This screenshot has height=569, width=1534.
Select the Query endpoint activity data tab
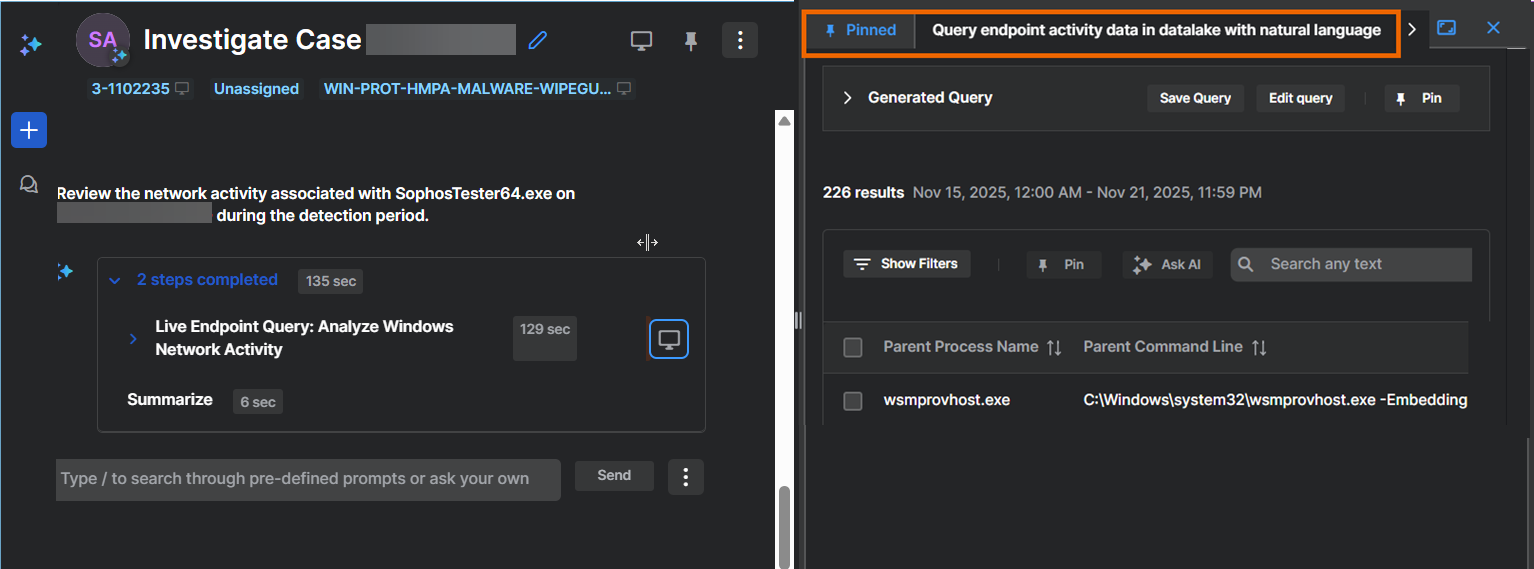click(1156, 30)
